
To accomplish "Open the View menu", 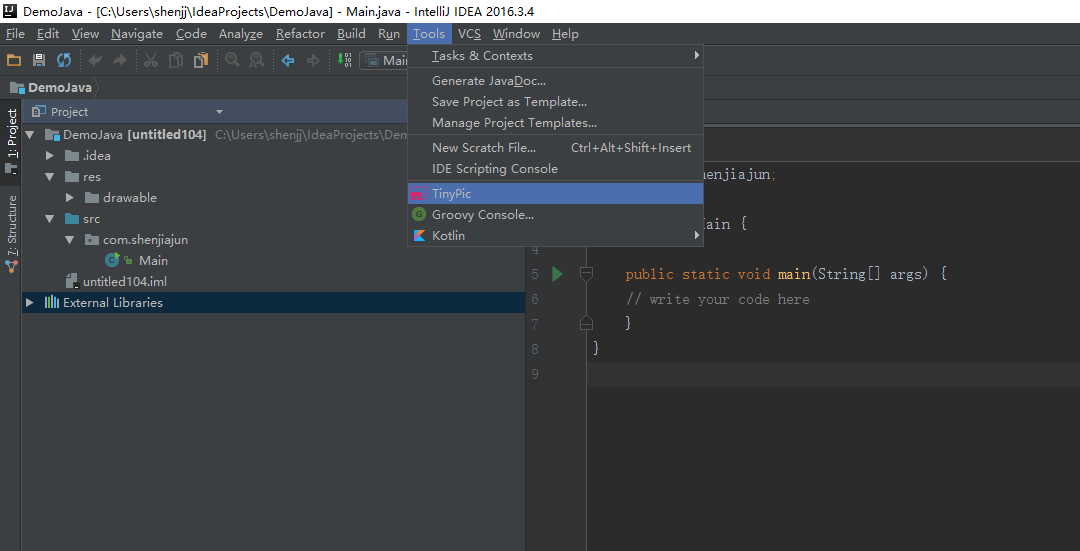I will (85, 34).
